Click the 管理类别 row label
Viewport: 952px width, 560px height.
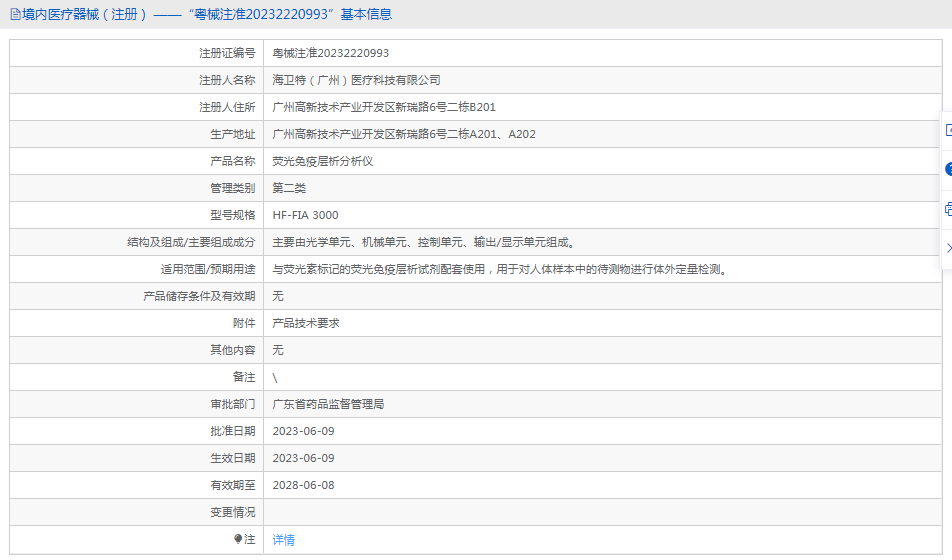[233, 188]
